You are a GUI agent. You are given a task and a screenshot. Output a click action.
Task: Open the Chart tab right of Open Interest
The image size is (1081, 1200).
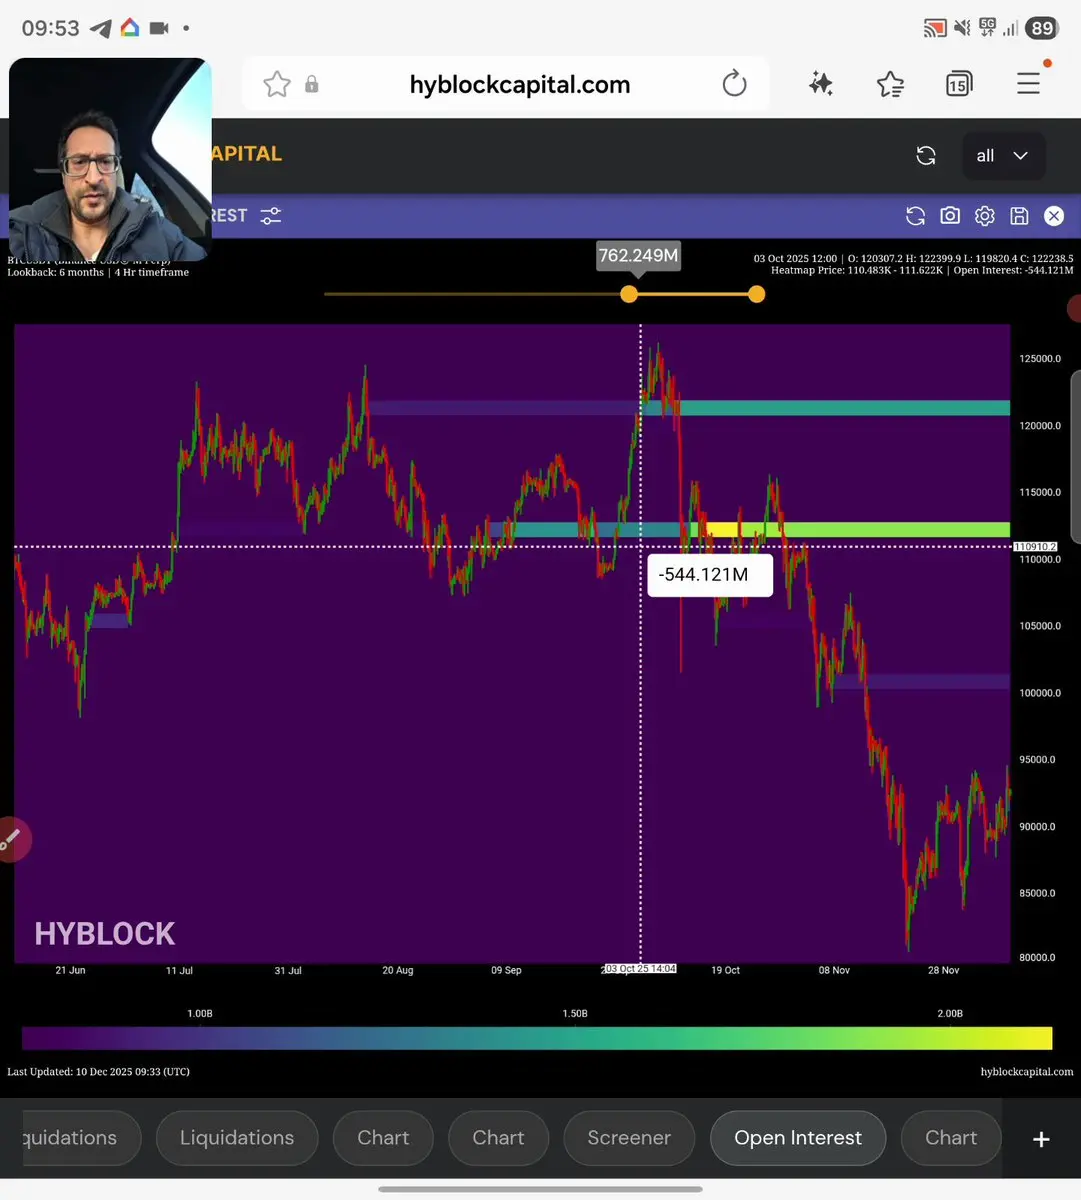(x=951, y=1138)
